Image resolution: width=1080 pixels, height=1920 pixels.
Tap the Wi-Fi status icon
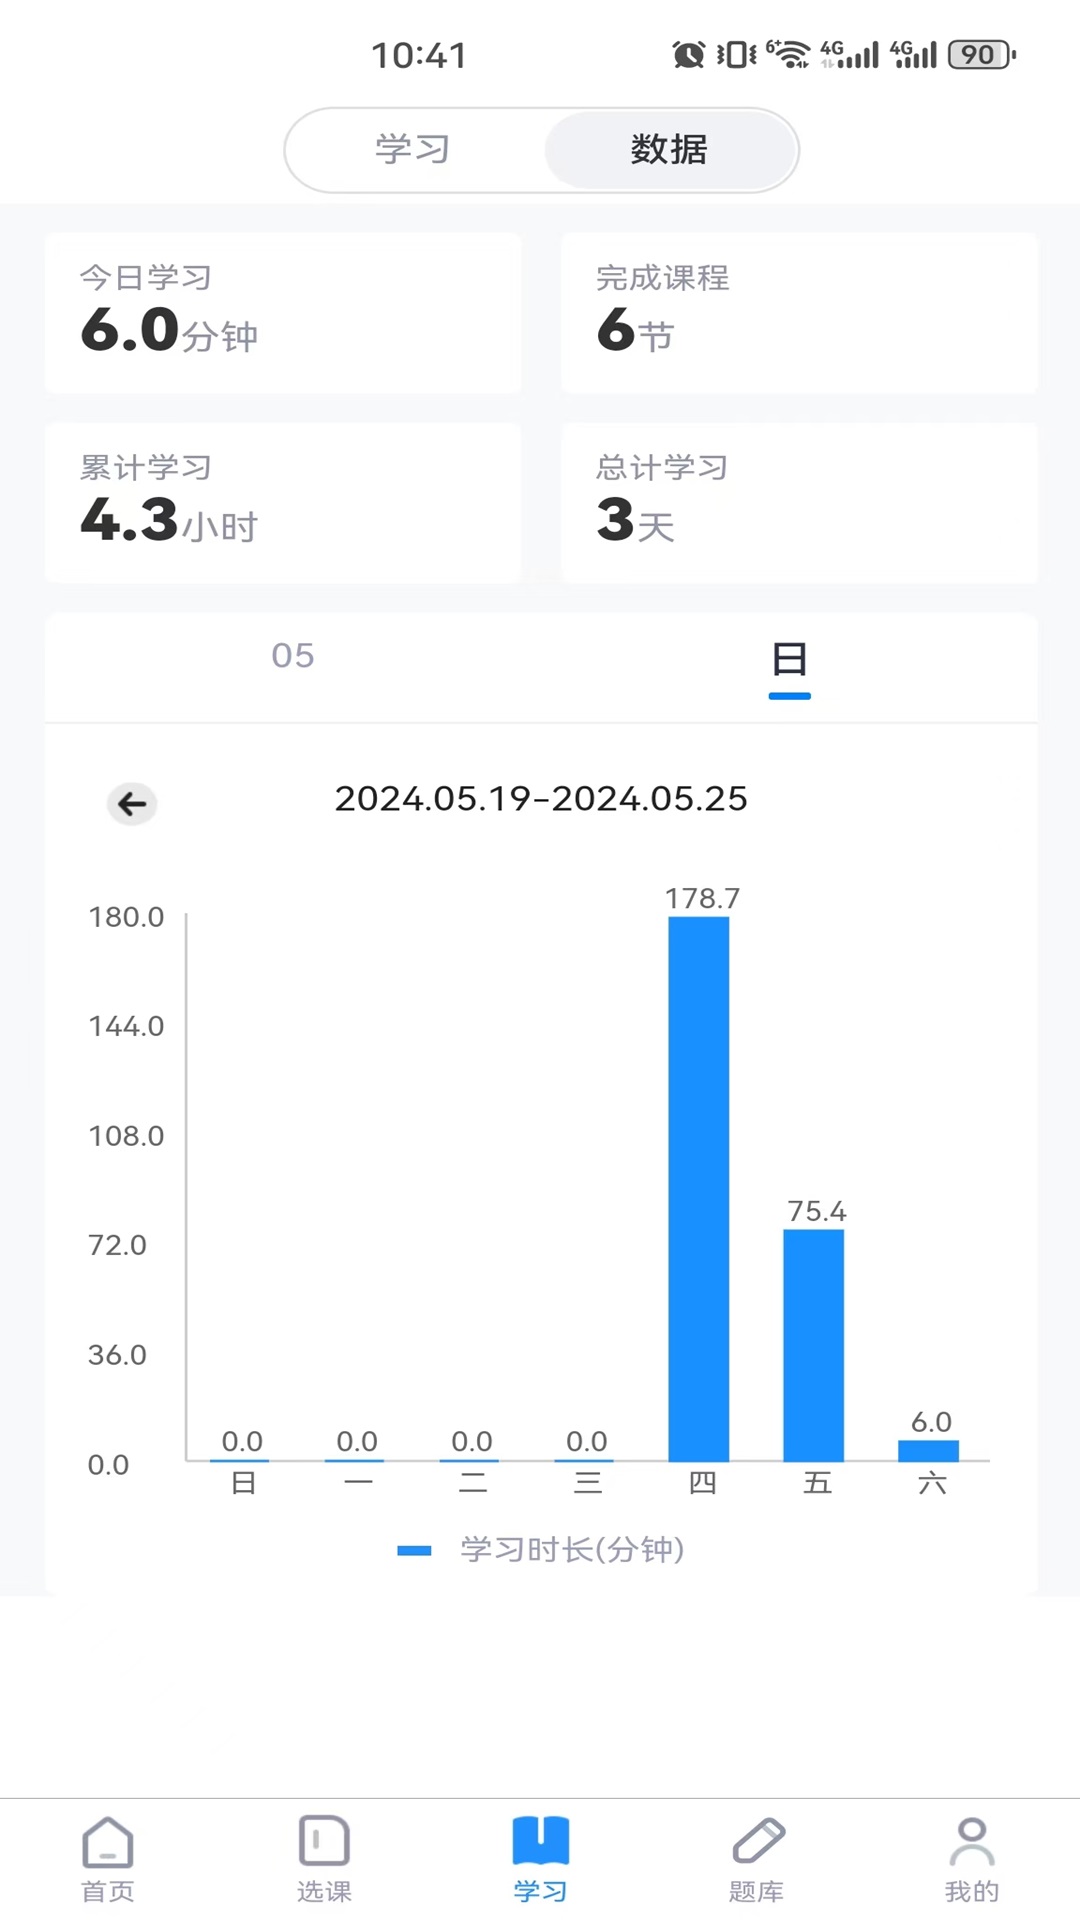pyautogui.click(x=790, y=54)
